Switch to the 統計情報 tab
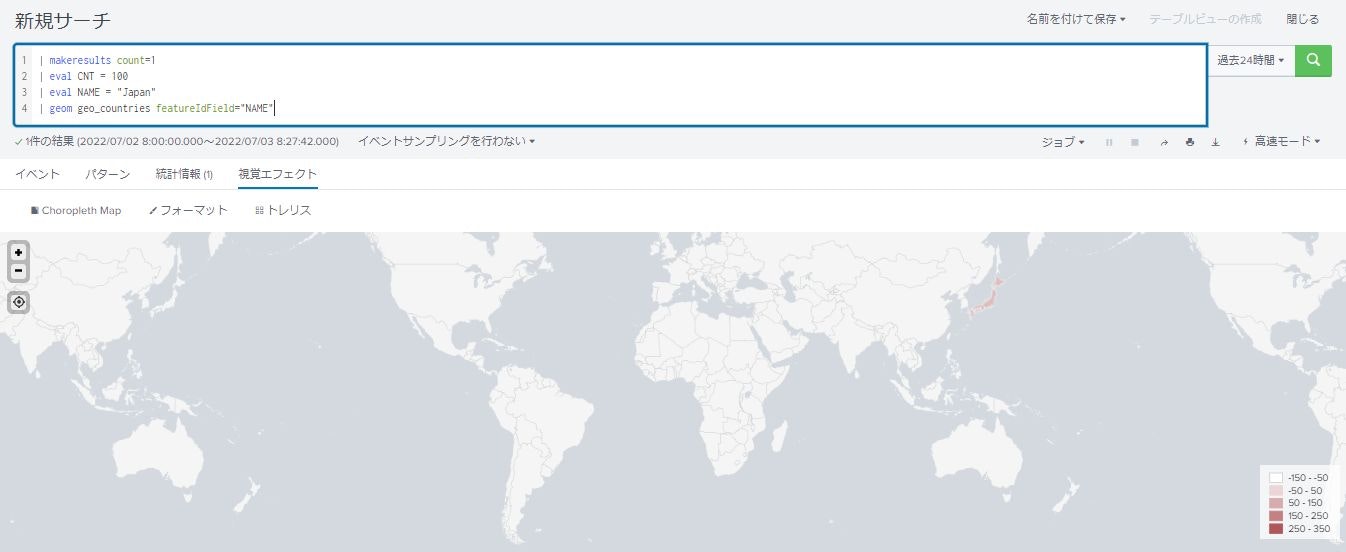This screenshot has width=1346, height=552. click(x=184, y=174)
